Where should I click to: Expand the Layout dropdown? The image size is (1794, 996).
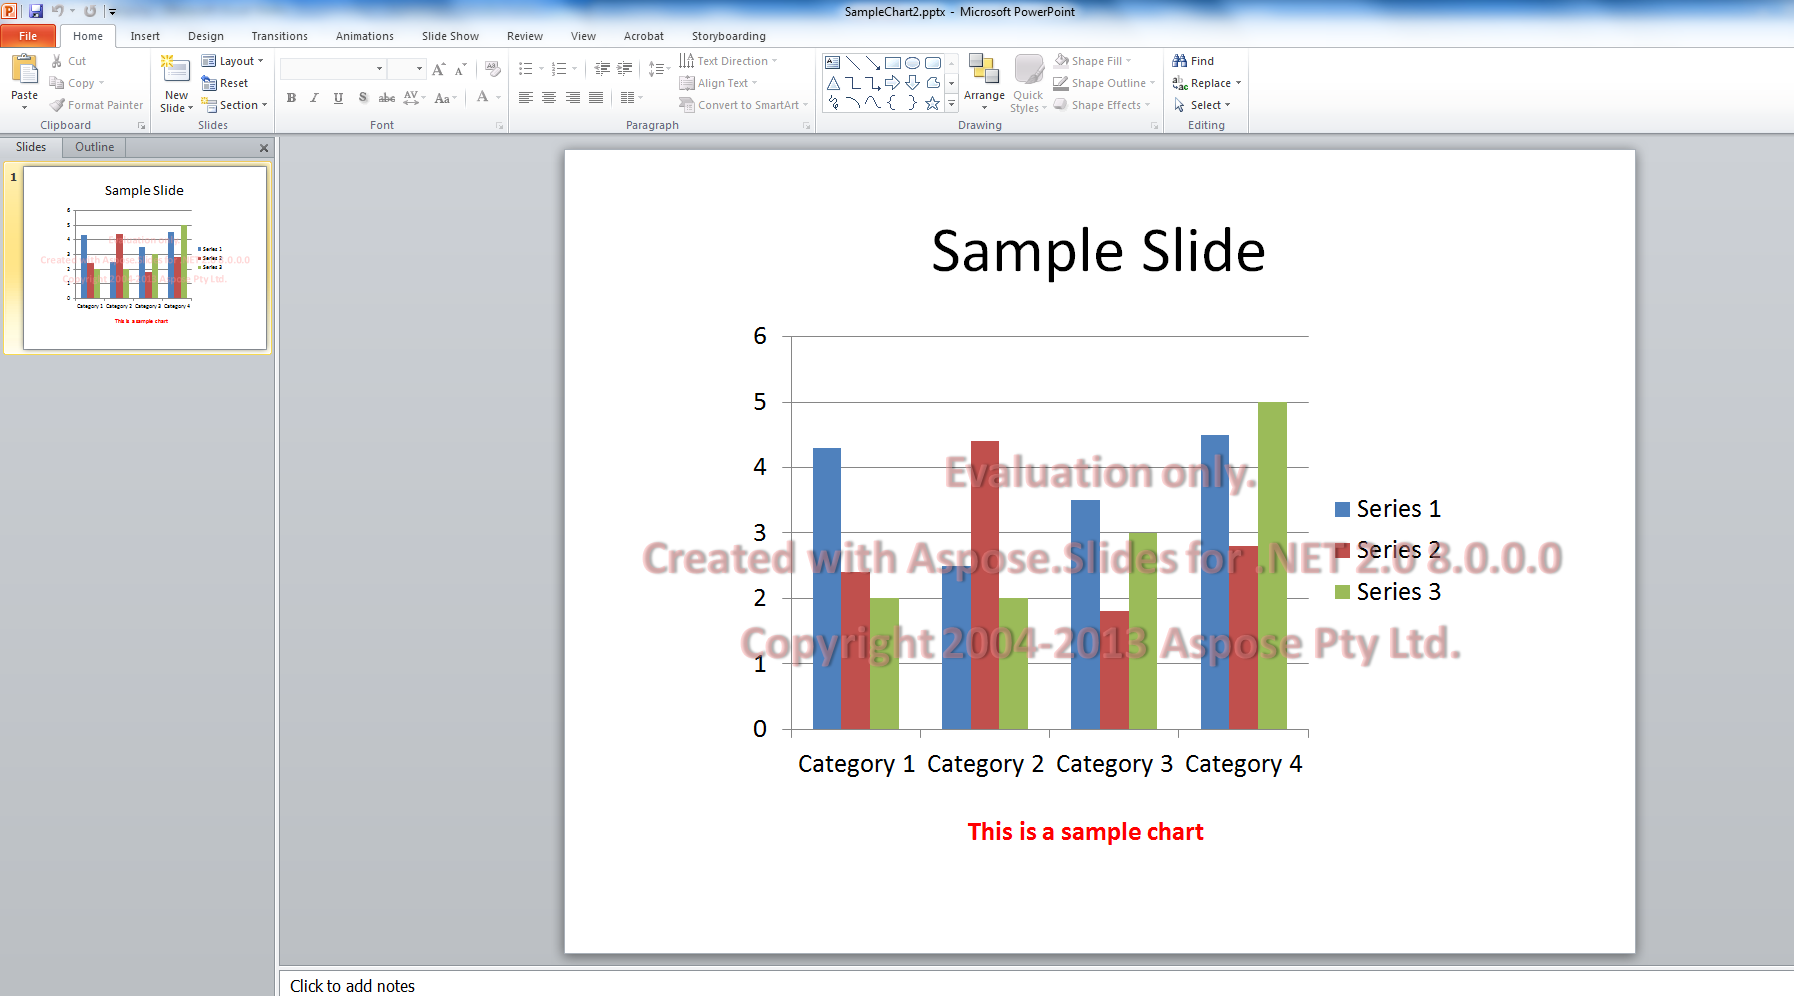click(x=232, y=61)
